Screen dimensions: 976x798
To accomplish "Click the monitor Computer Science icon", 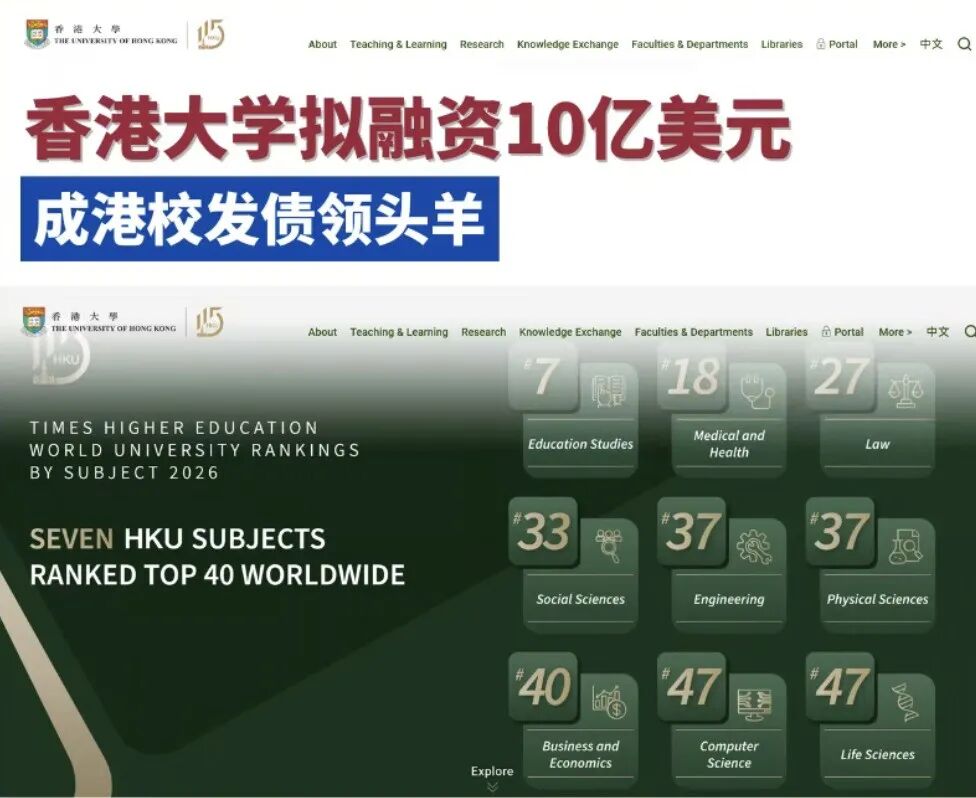I will tap(754, 703).
